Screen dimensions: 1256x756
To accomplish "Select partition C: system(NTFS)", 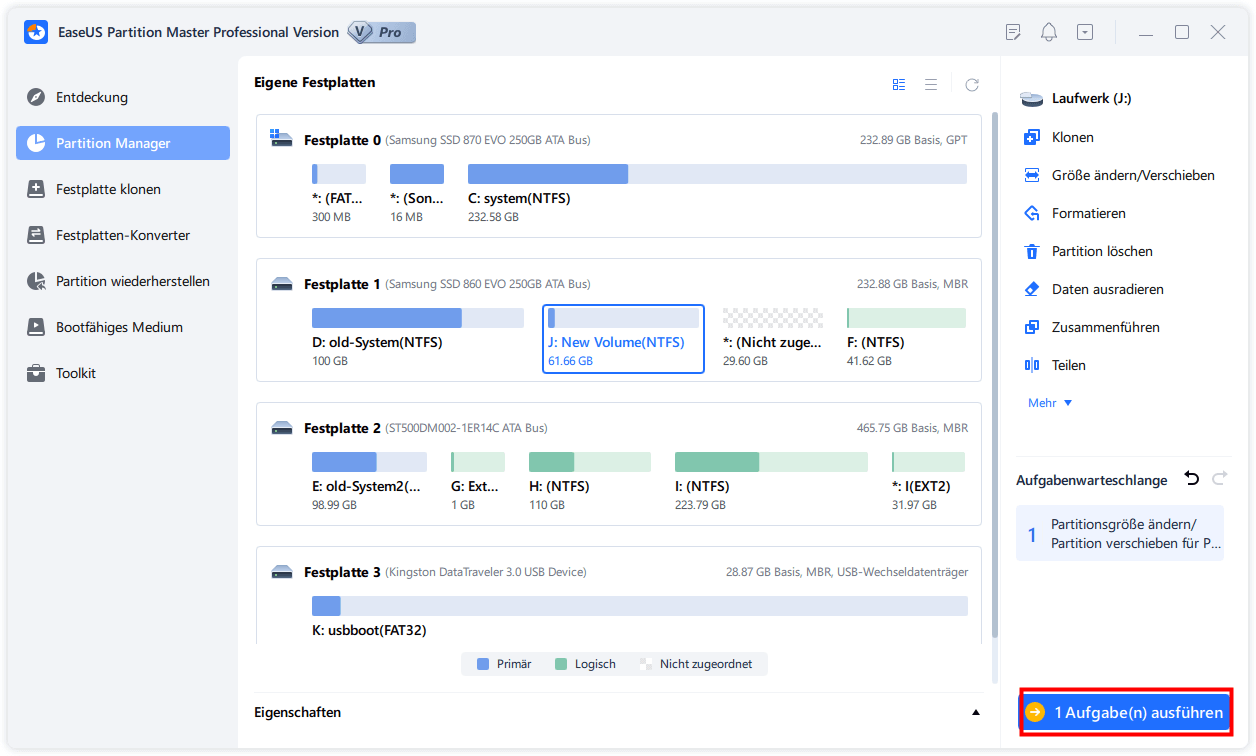I will 717,194.
